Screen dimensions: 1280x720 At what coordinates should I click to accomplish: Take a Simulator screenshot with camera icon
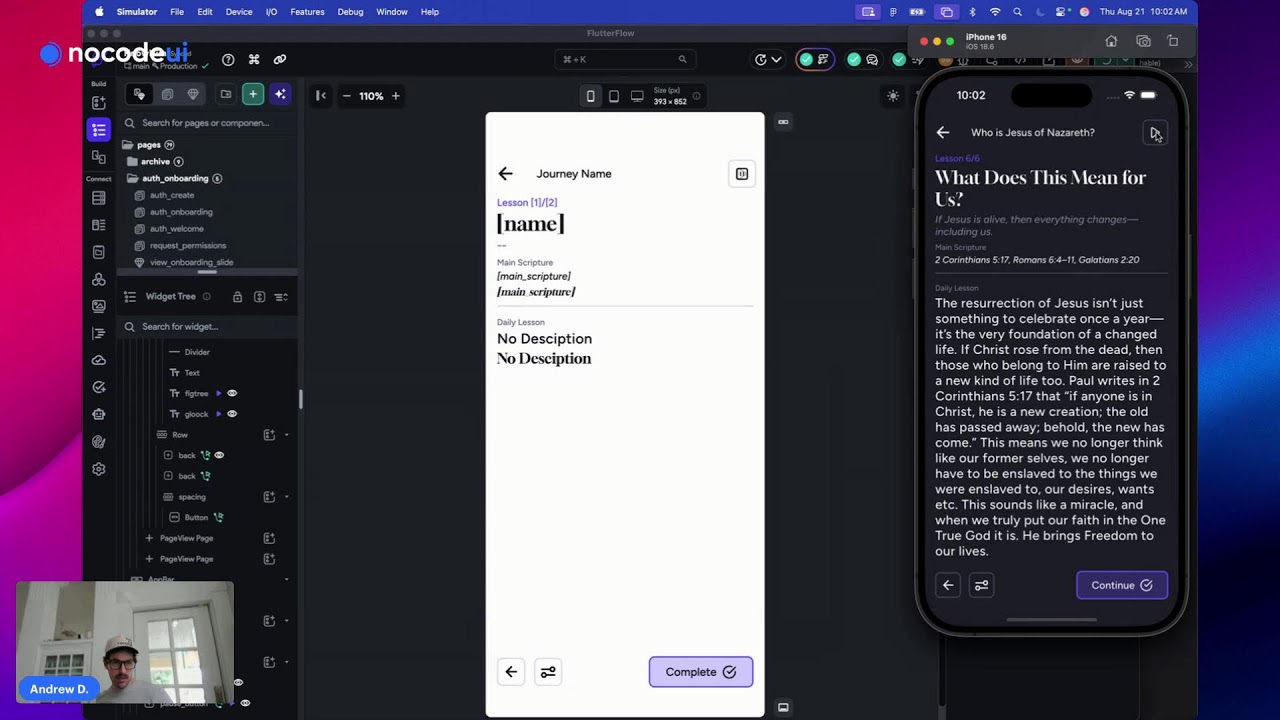[1143, 41]
